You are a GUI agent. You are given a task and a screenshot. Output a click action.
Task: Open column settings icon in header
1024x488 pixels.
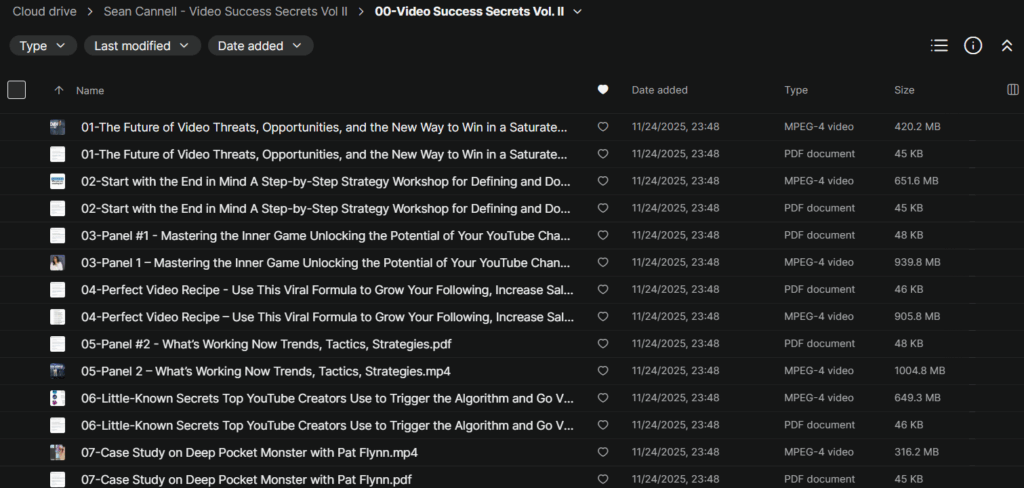pyautogui.click(x=1013, y=90)
